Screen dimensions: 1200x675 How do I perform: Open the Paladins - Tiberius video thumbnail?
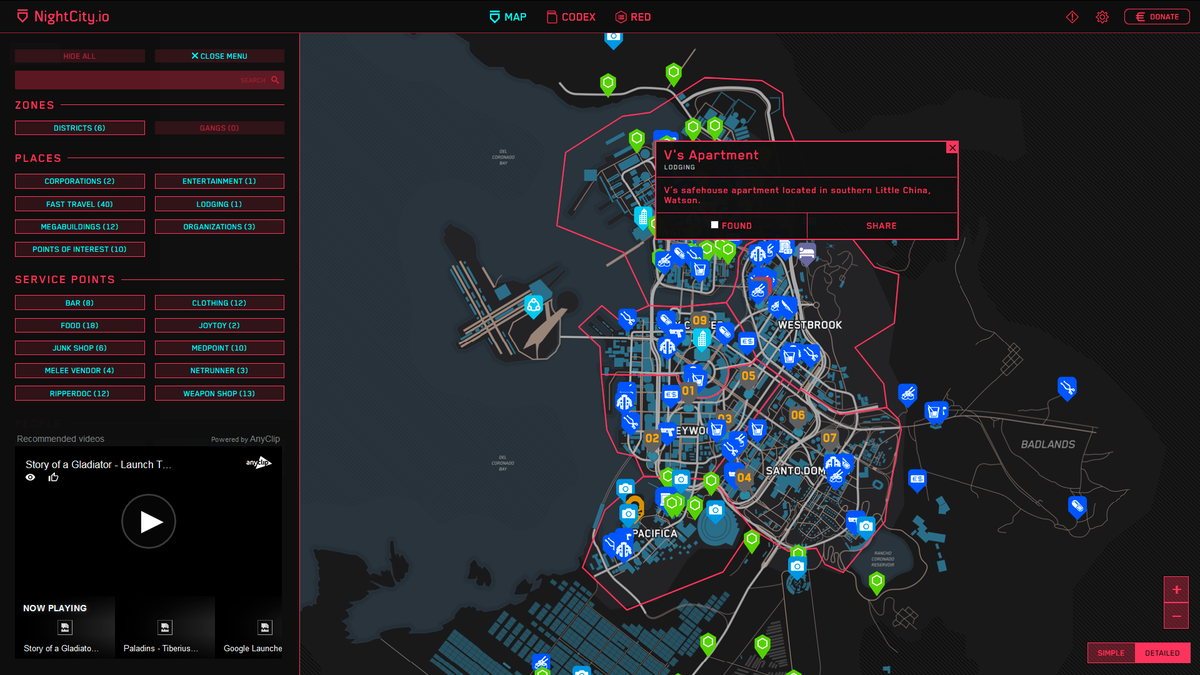[x=165, y=627]
